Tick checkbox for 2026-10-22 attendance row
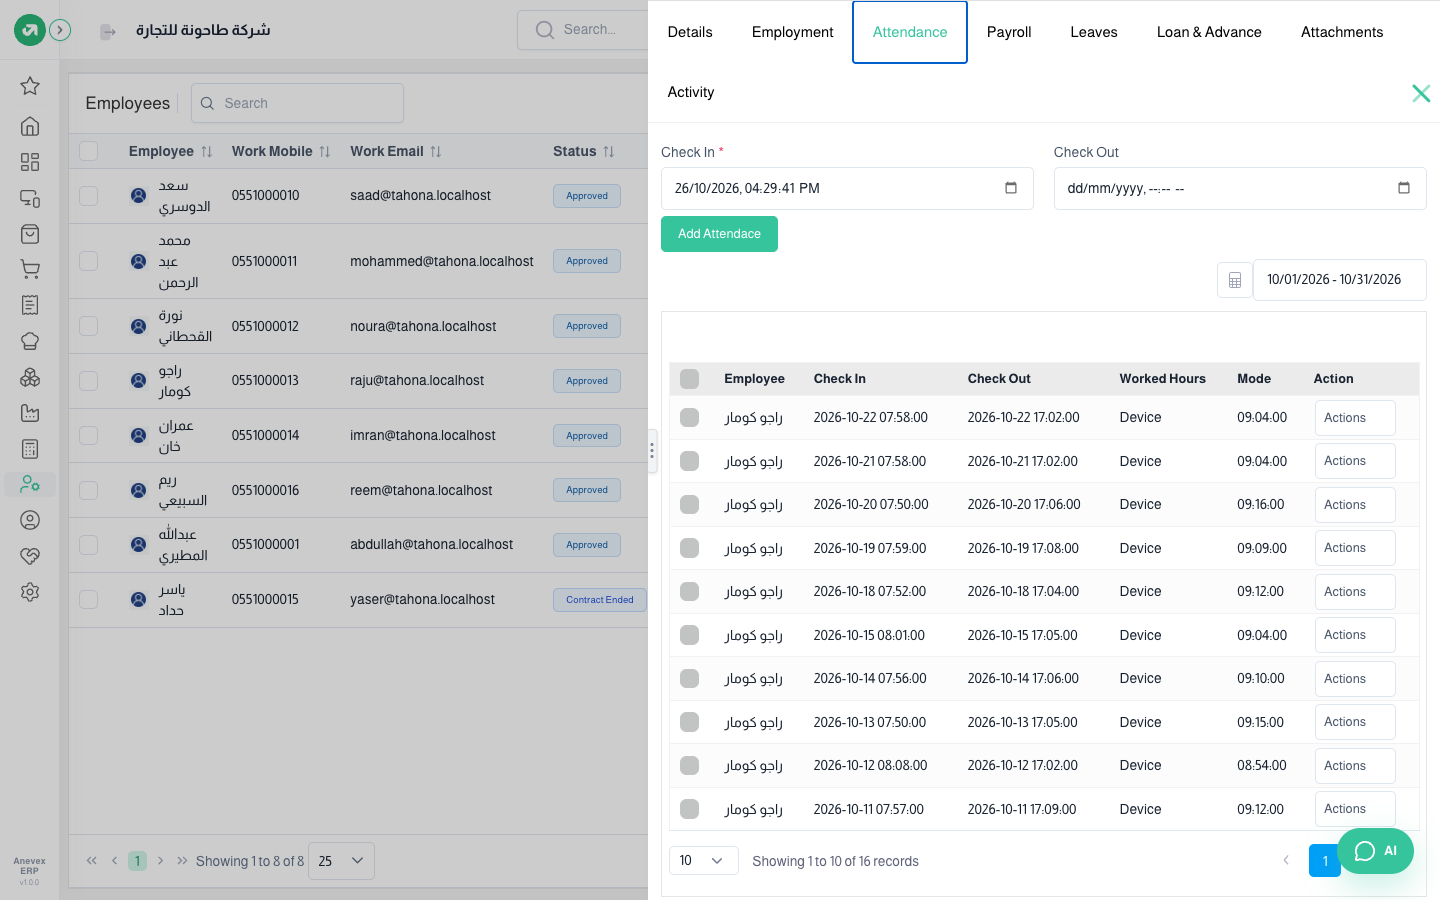 coord(689,417)
